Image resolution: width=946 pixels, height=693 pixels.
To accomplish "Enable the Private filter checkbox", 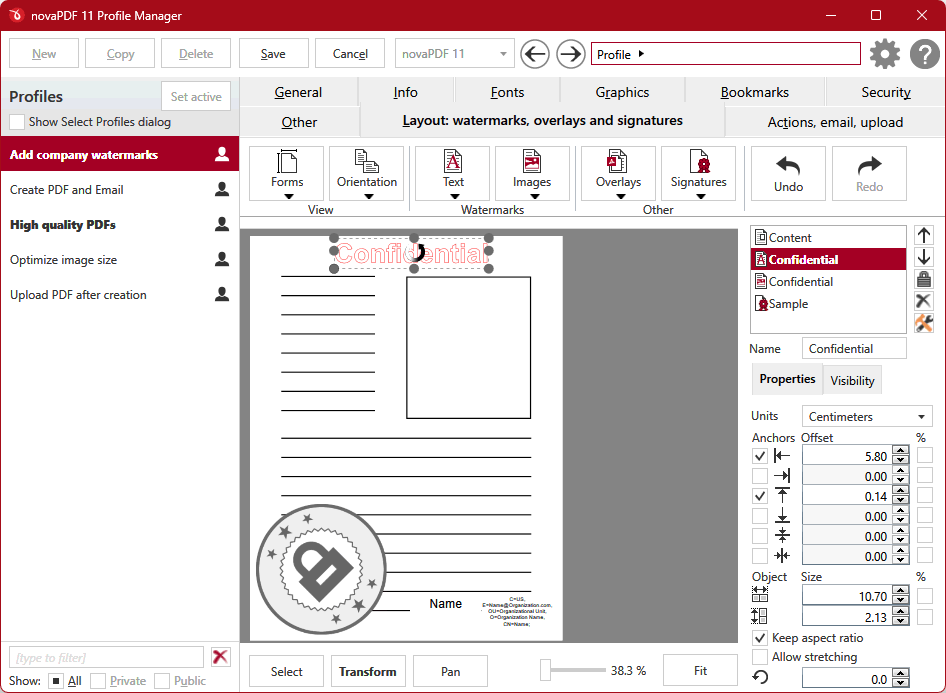I will coord(98,681).
